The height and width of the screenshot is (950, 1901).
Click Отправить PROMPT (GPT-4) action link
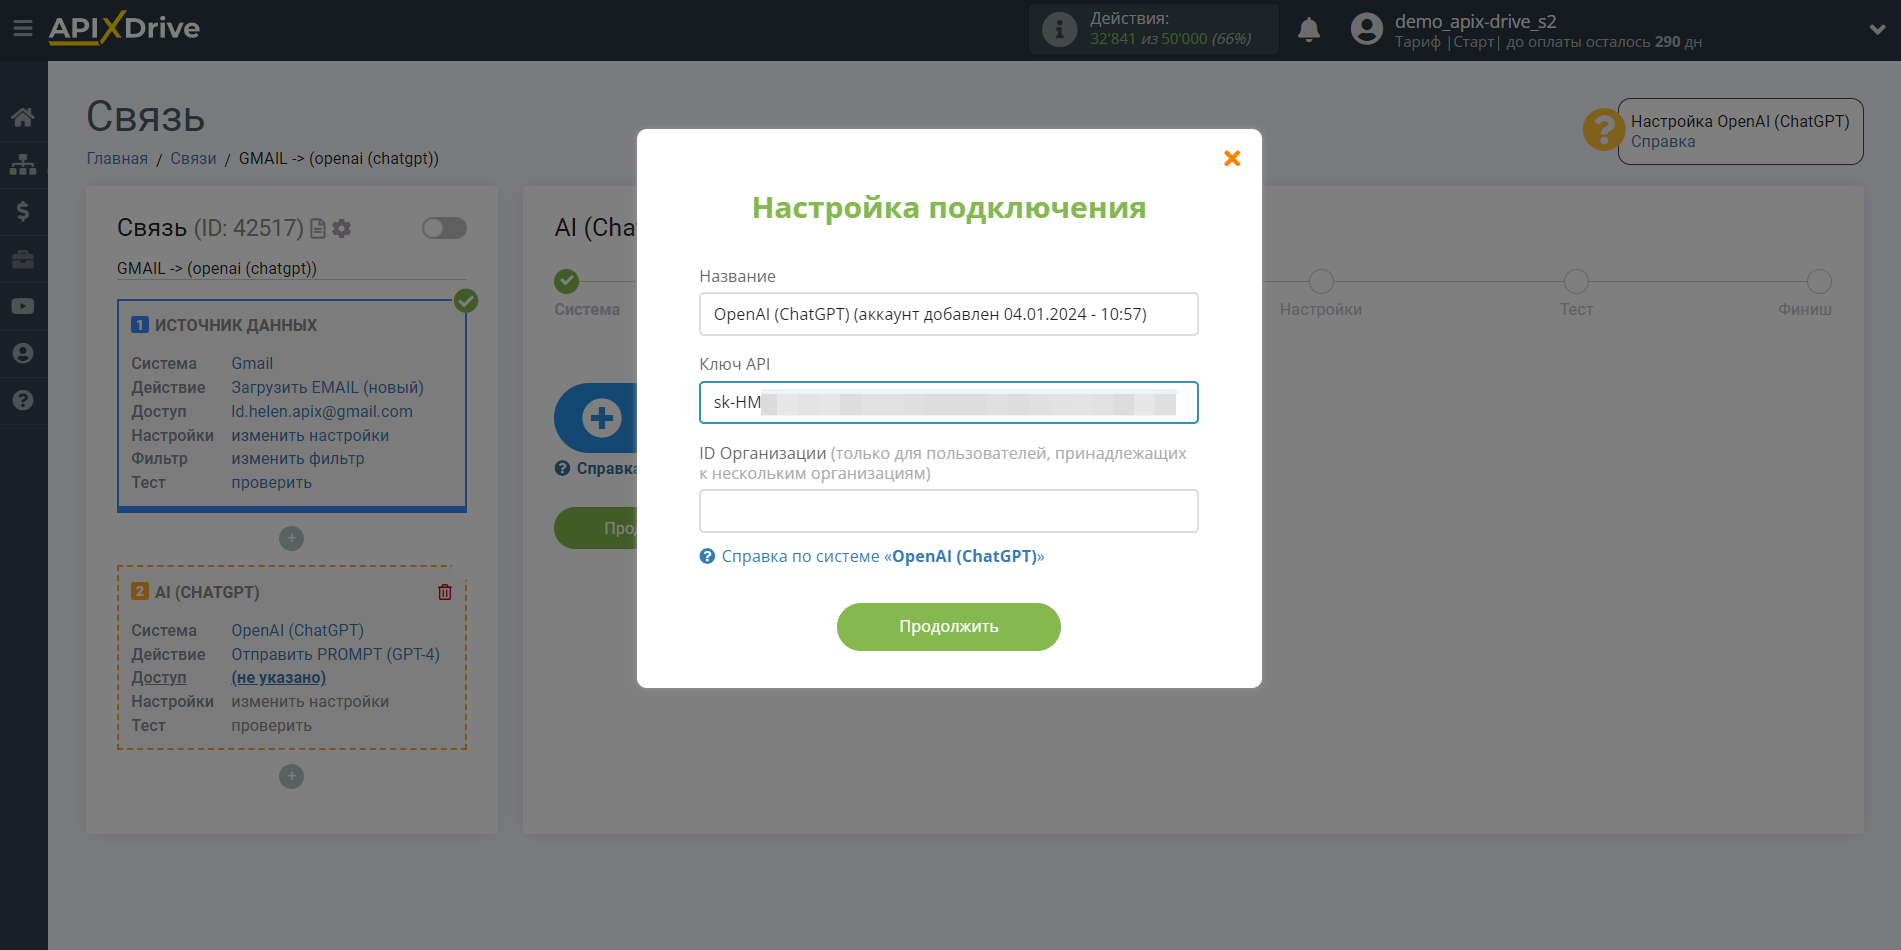[x=335, y=654]
